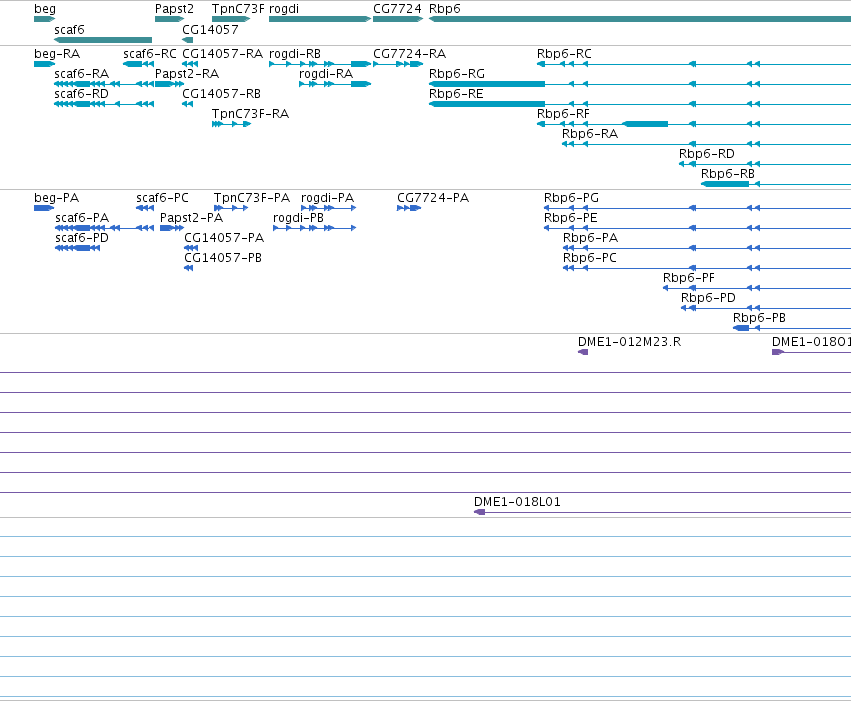Click the TpnC73F-RA transcript
Viewport: 851px width, 701px height.
click(x=232, y=124)
